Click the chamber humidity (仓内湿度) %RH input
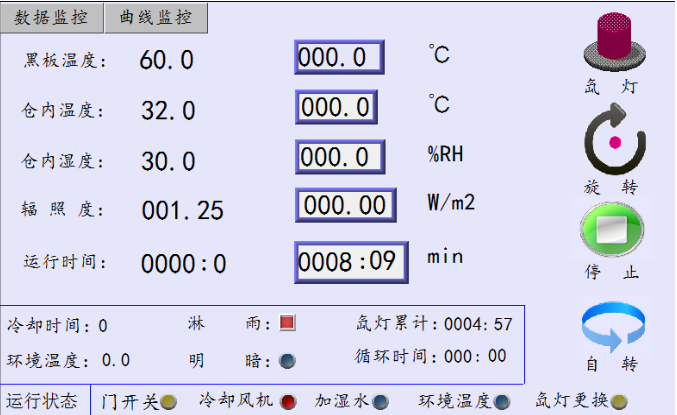 pyautogui.click(x=339, y=156)
